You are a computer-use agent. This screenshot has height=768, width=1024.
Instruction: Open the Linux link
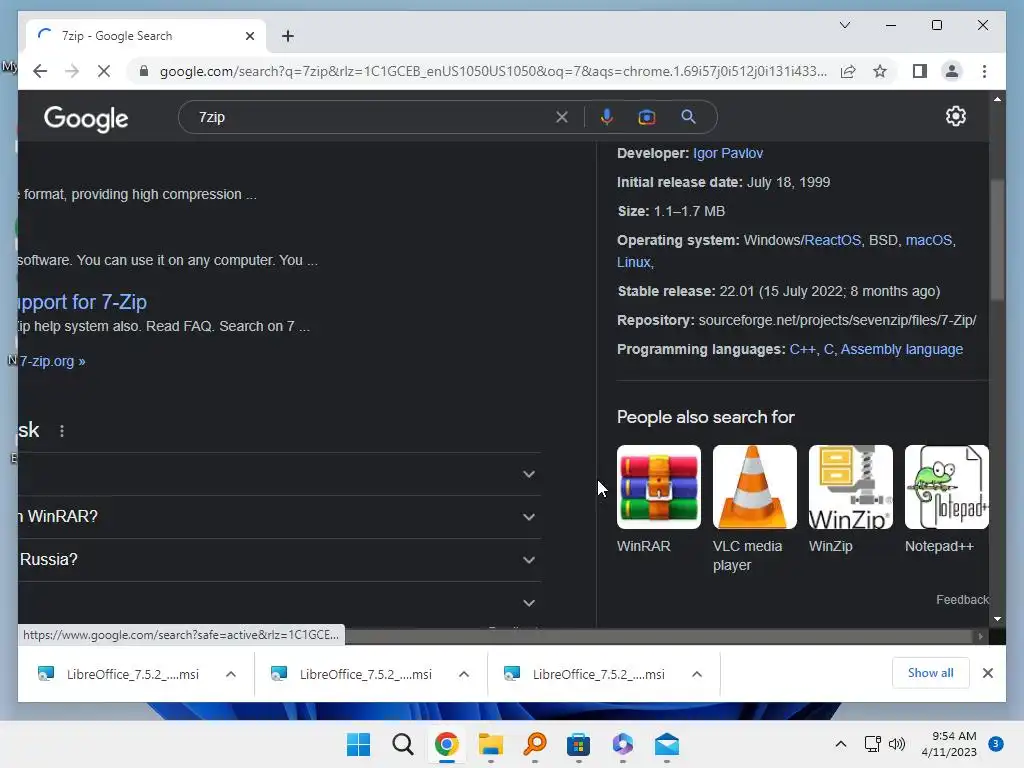pos(633,262)
